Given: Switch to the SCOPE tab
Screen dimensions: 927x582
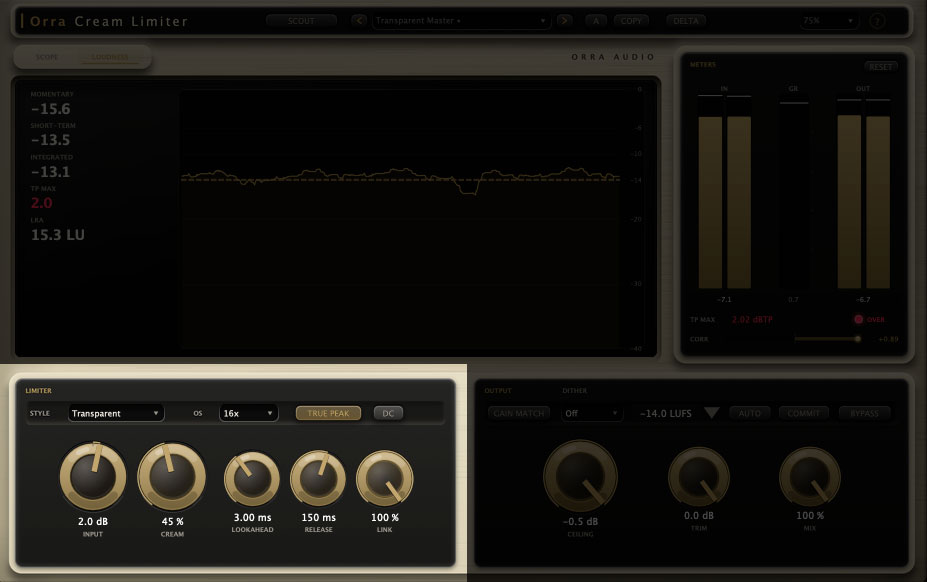Looking at the screenshot, I should click(47, 57).
